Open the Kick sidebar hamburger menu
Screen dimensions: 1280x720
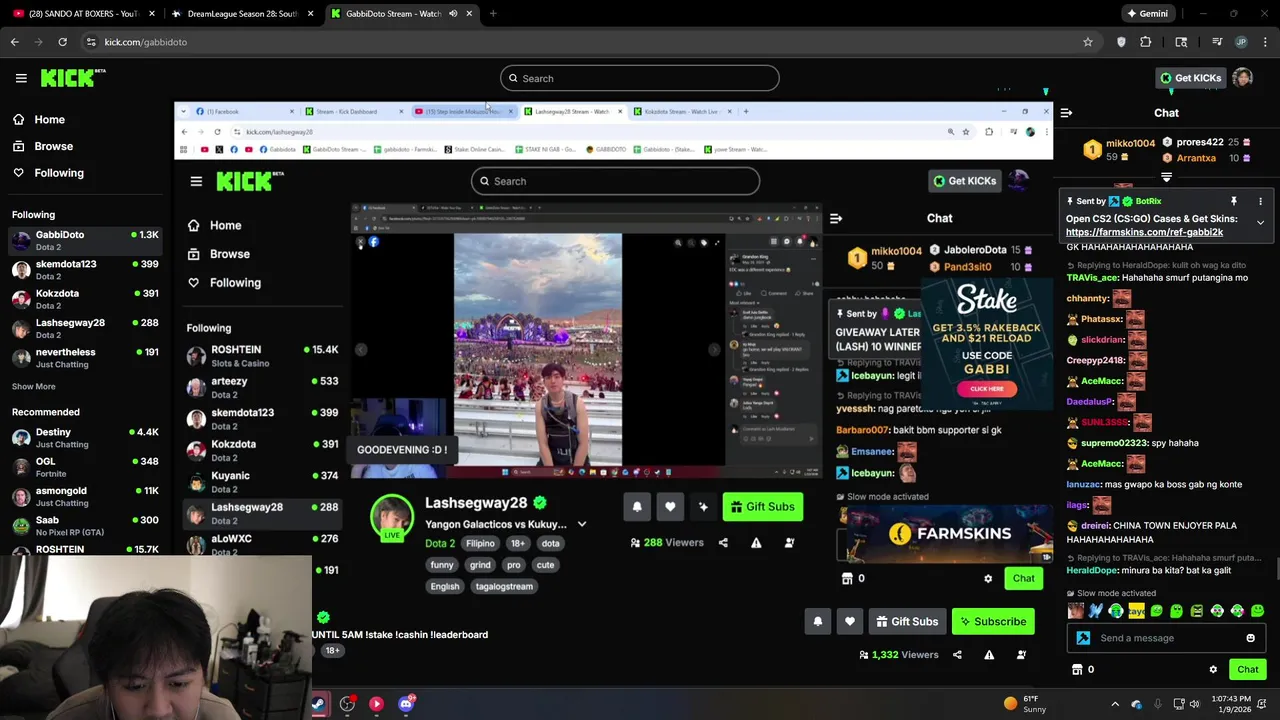coord(21,78)
